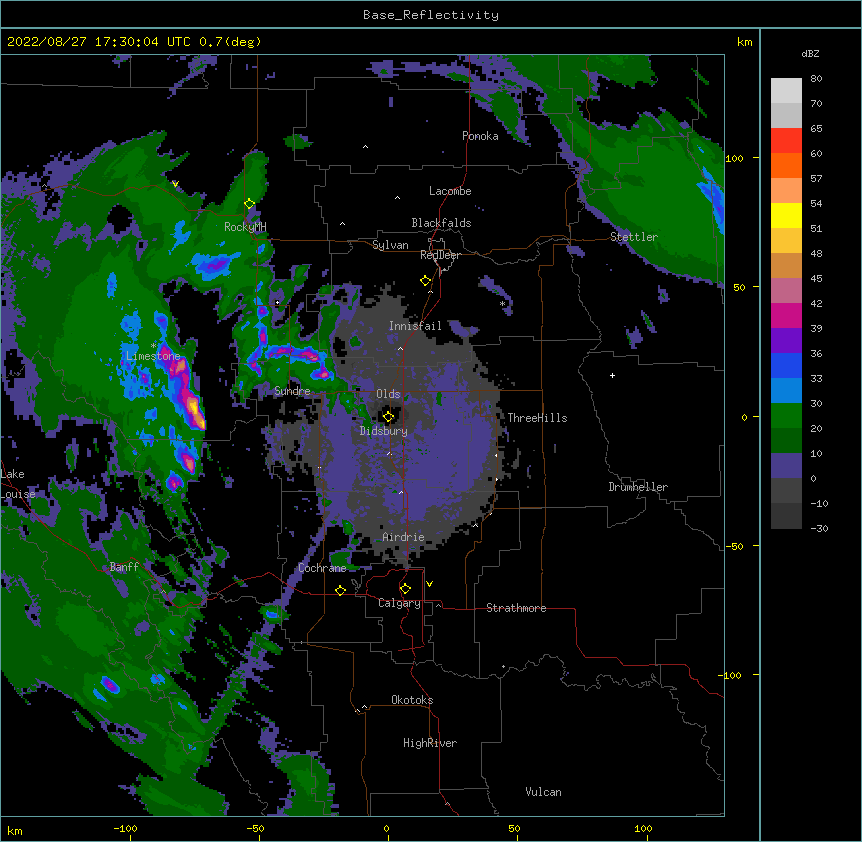Image resolution: width=862 pixels, height=842 pixels.
Task: Click the 100 tick label on right axis
Action: (x=734, y=158)
